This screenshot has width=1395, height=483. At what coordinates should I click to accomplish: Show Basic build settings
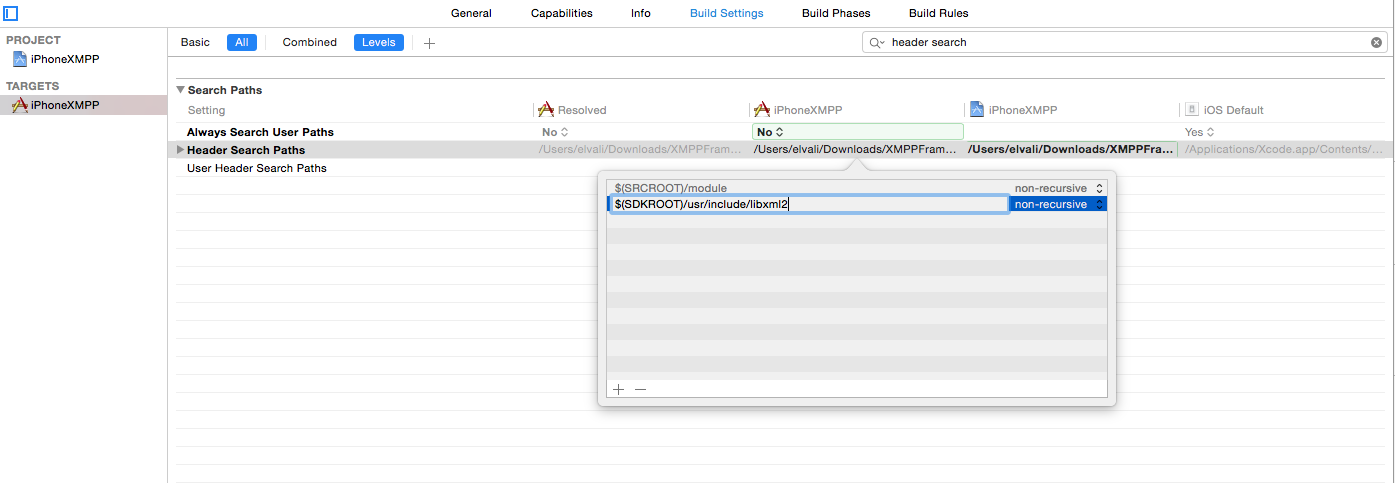[195, 42]
